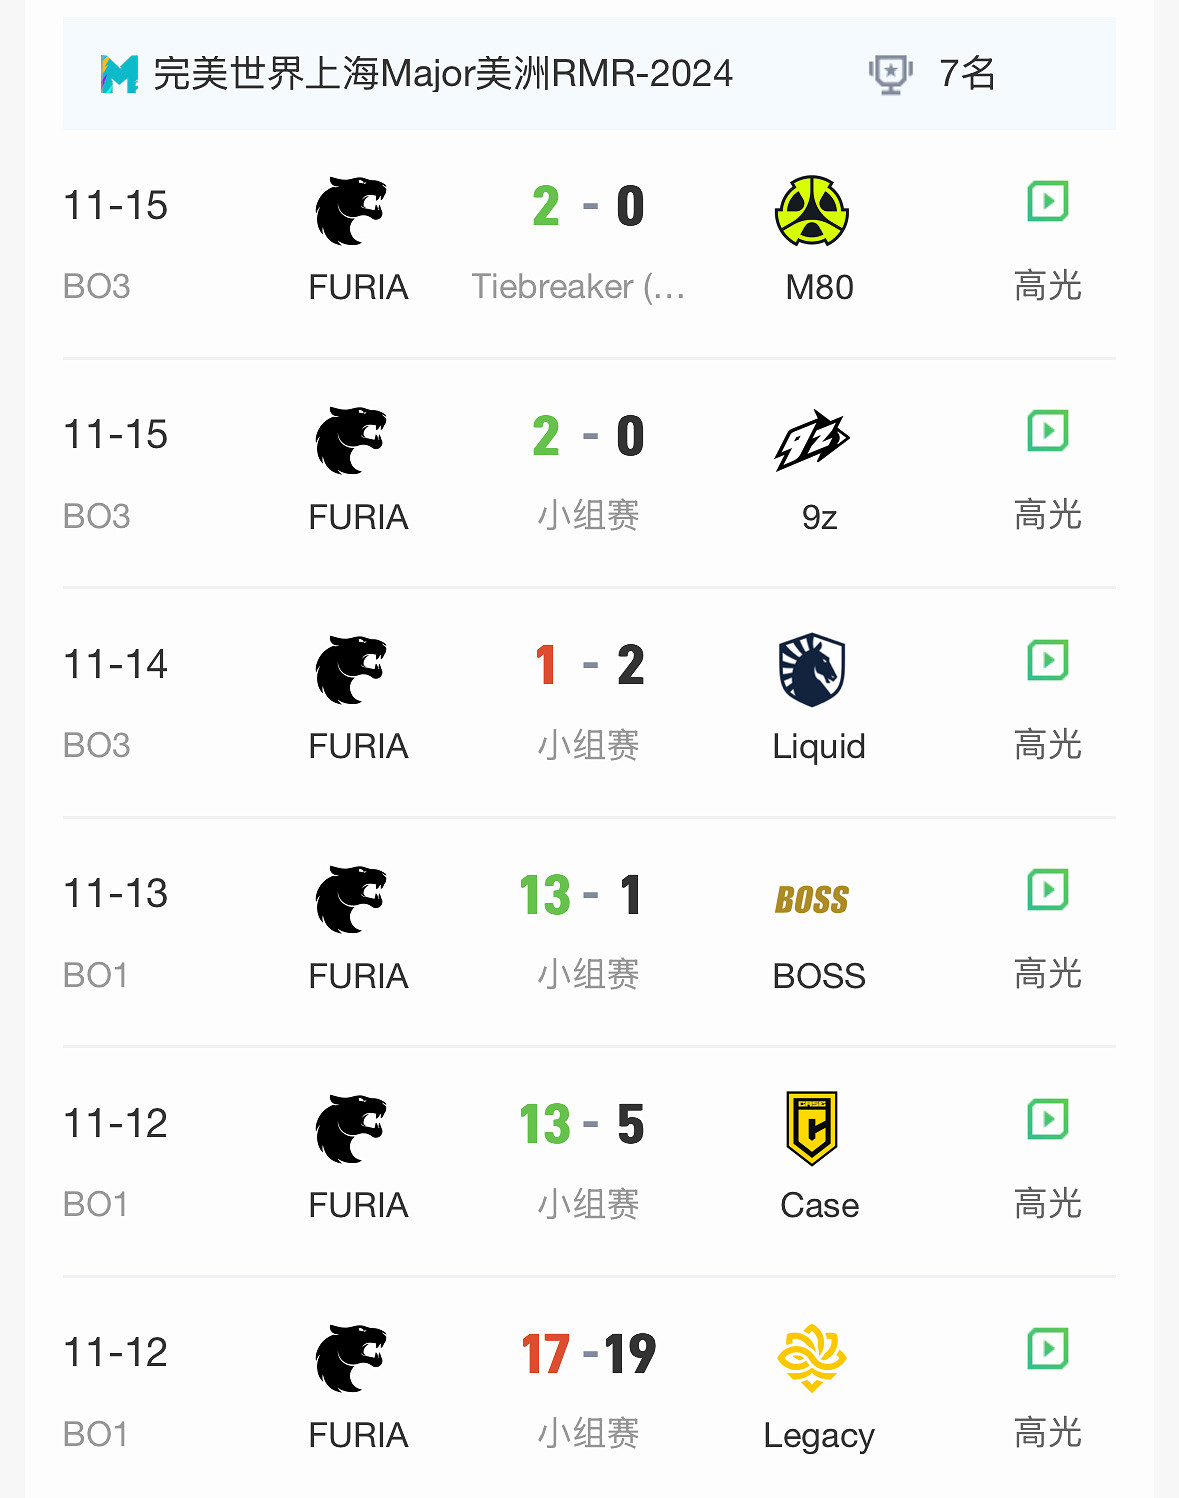Click the M80 team logo

[812, 211]
